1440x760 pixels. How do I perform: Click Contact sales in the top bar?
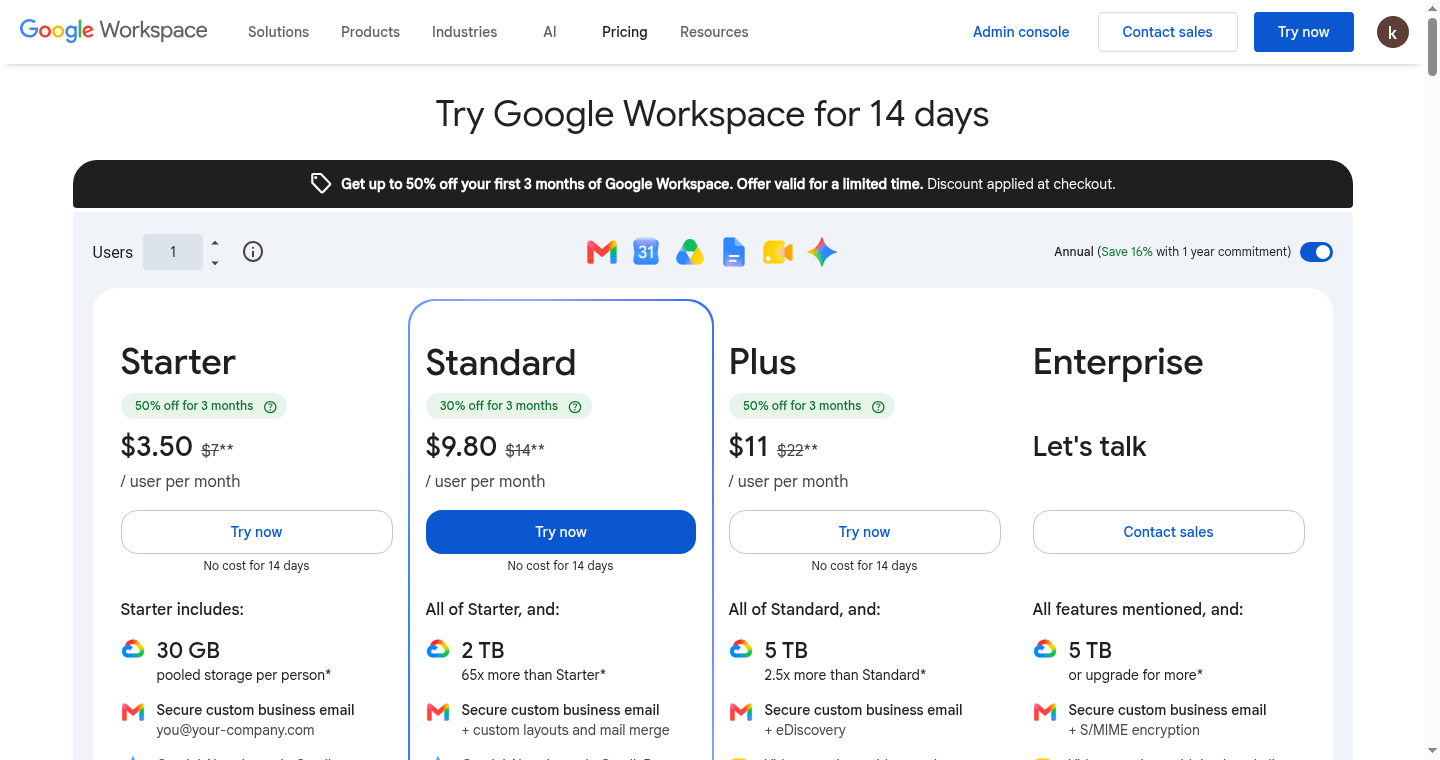(x=1167, y=32)
